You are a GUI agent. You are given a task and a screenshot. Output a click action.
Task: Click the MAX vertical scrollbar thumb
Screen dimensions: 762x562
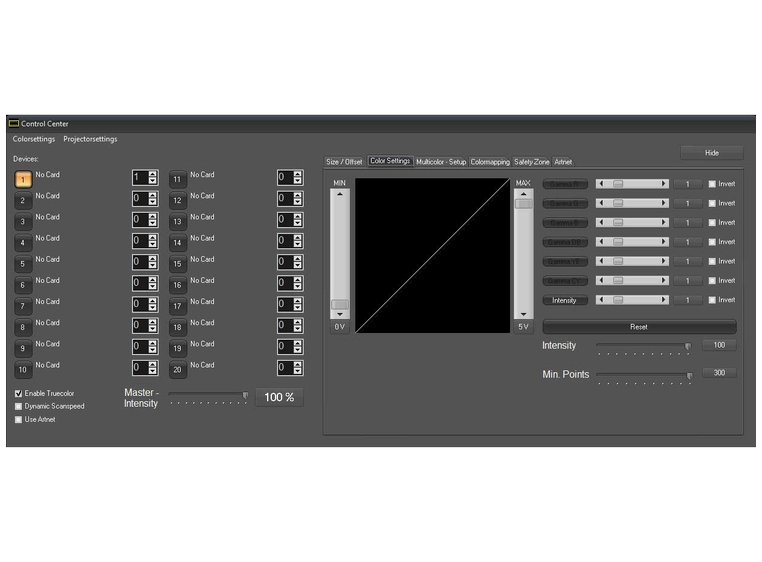(523, 204)
